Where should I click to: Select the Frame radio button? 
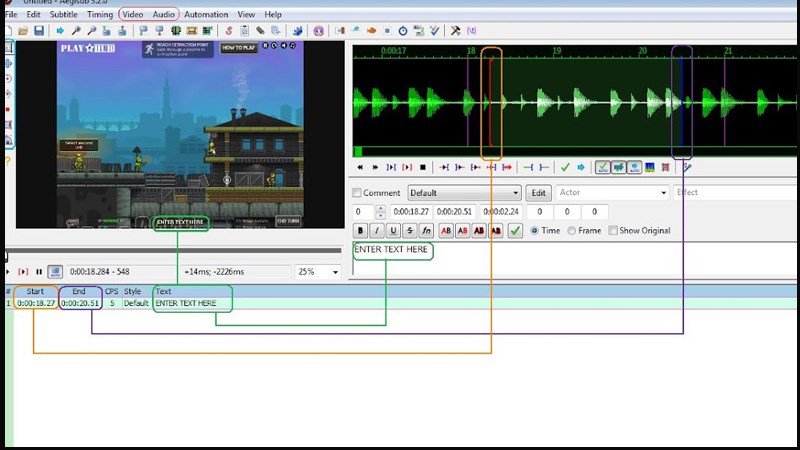572,231
